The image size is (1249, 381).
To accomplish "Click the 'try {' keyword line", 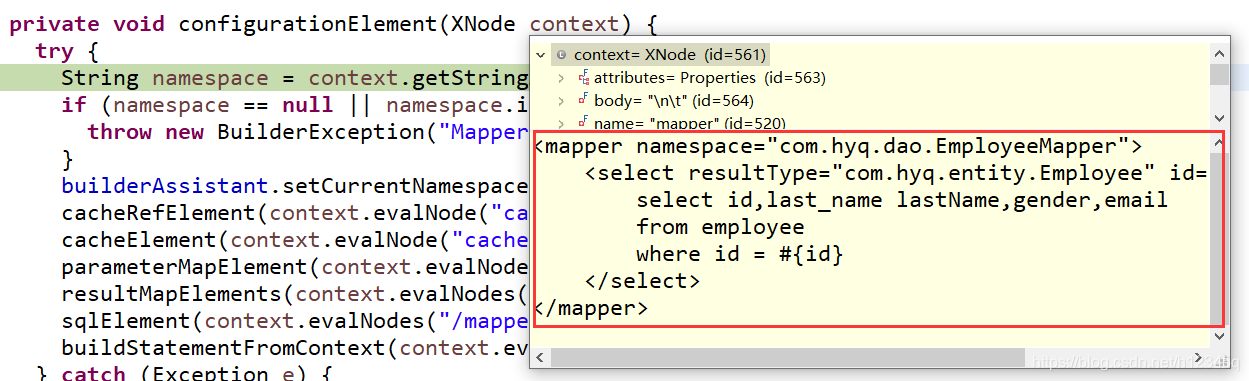I will (67, 50).
